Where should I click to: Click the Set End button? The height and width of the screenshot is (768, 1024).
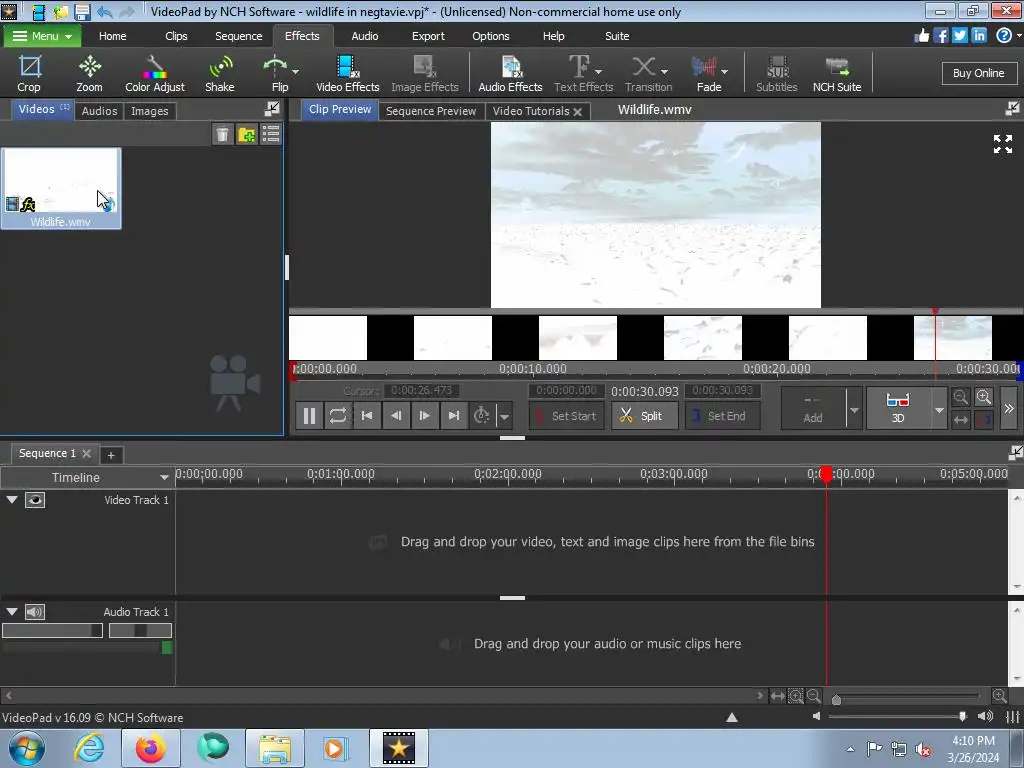(722, 416)
